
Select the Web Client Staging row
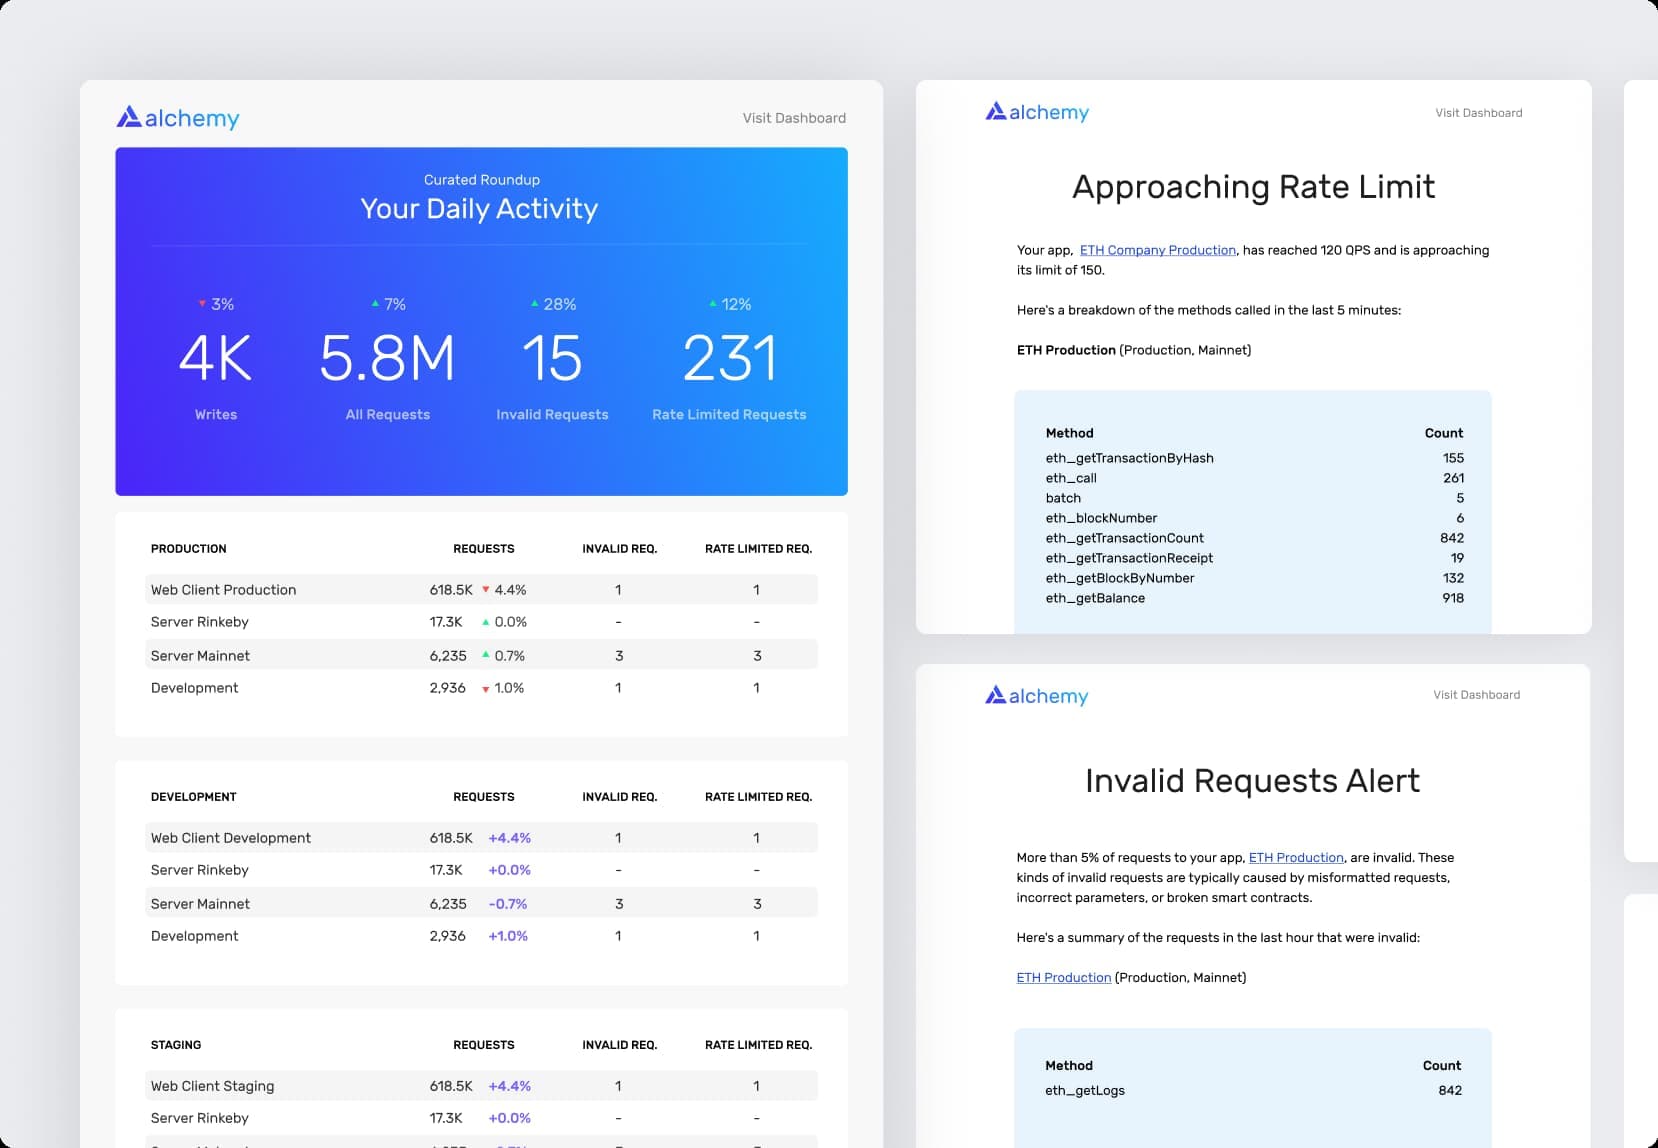click(x=212, y=1086)
